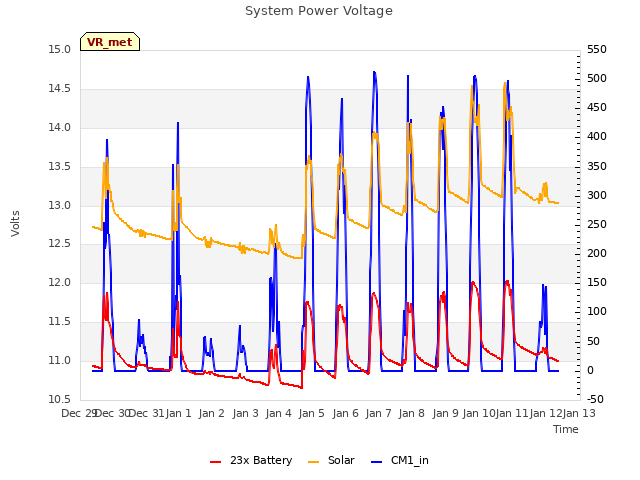Click the Jan 6 date label
640x480 pixels.
(345, 413)
